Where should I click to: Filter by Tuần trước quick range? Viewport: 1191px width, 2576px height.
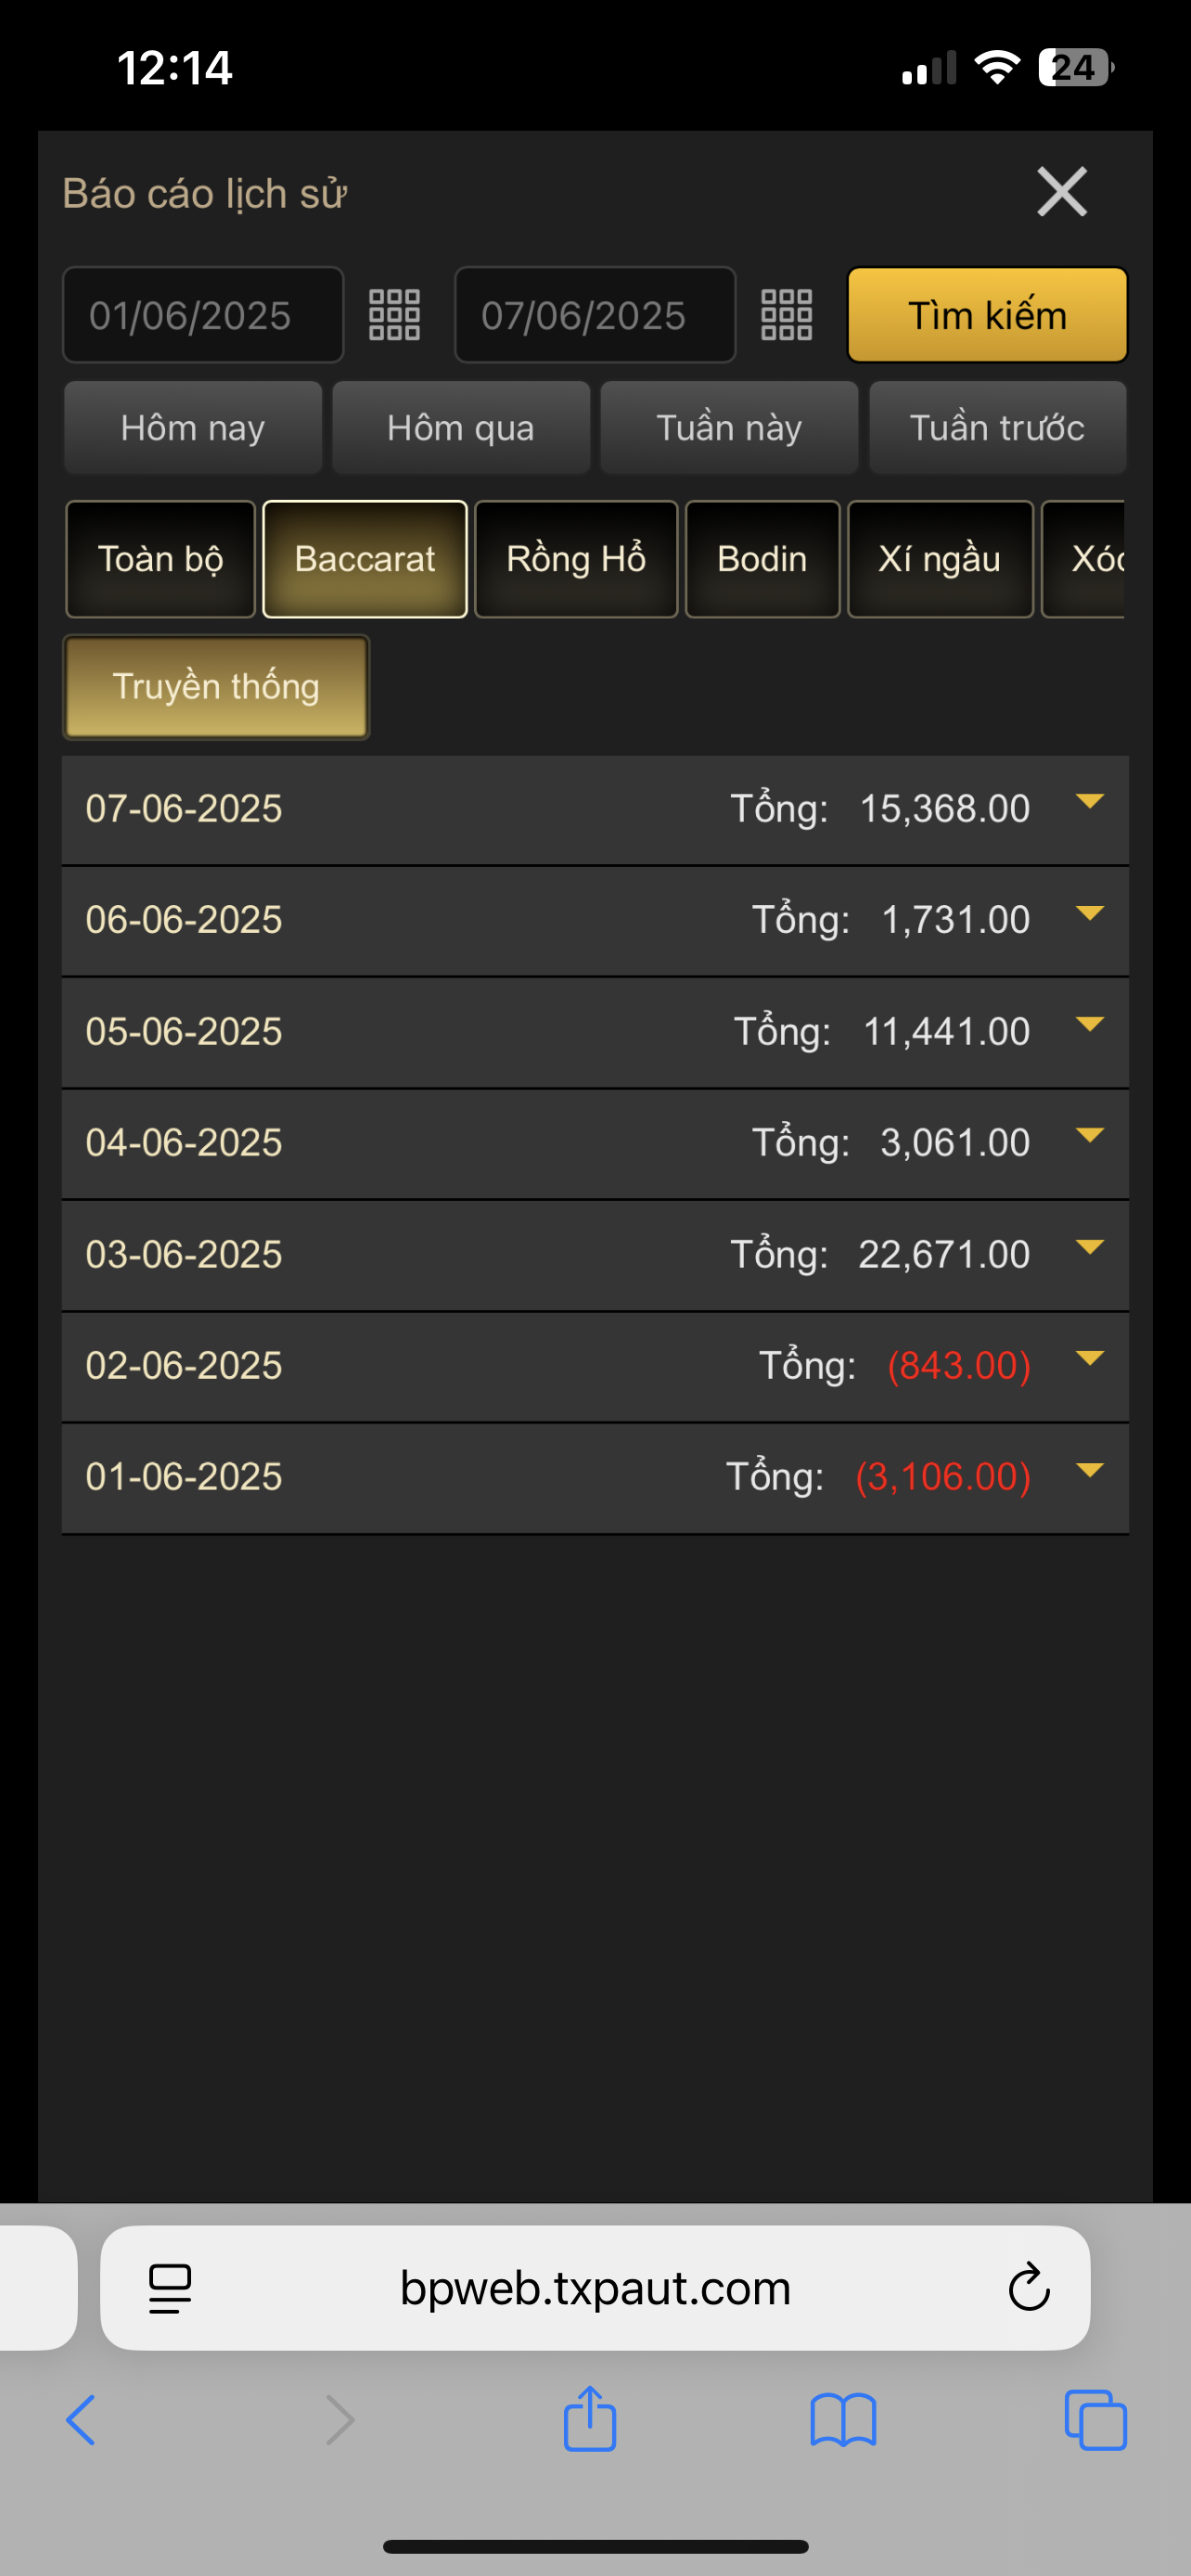tap(997, 428)
